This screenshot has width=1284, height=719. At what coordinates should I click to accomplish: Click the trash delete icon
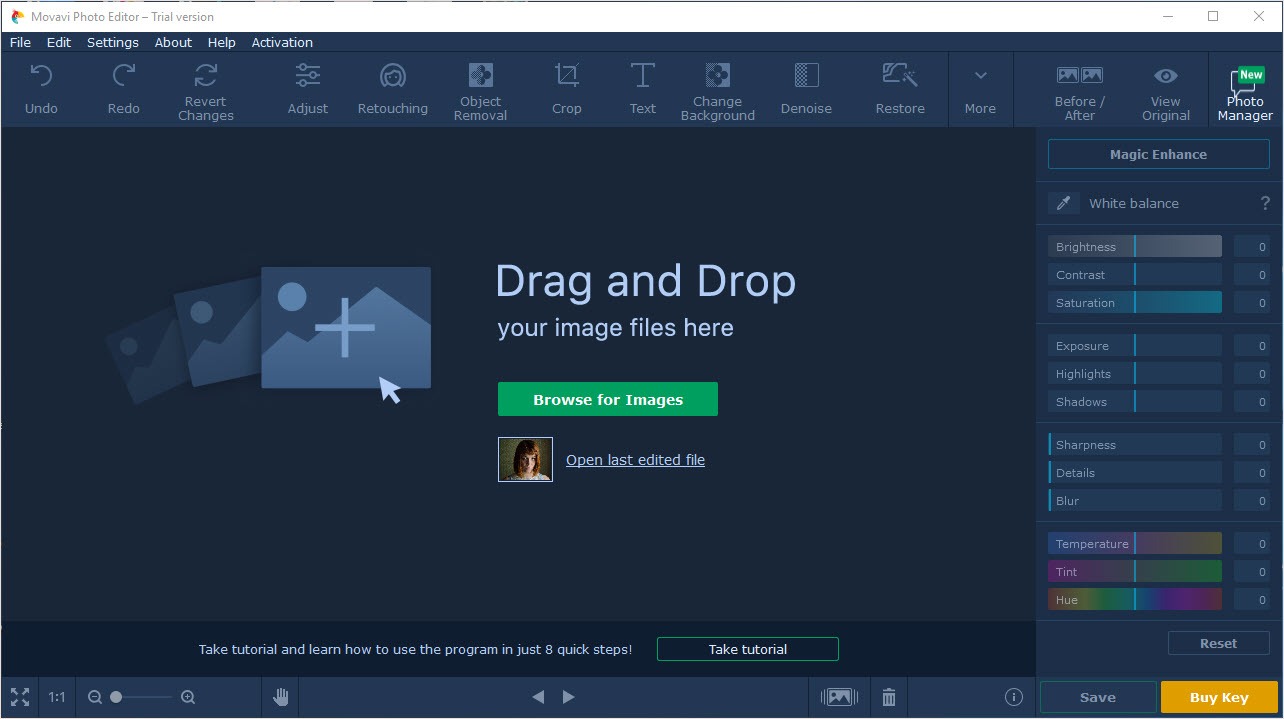[x=889, y=697]
